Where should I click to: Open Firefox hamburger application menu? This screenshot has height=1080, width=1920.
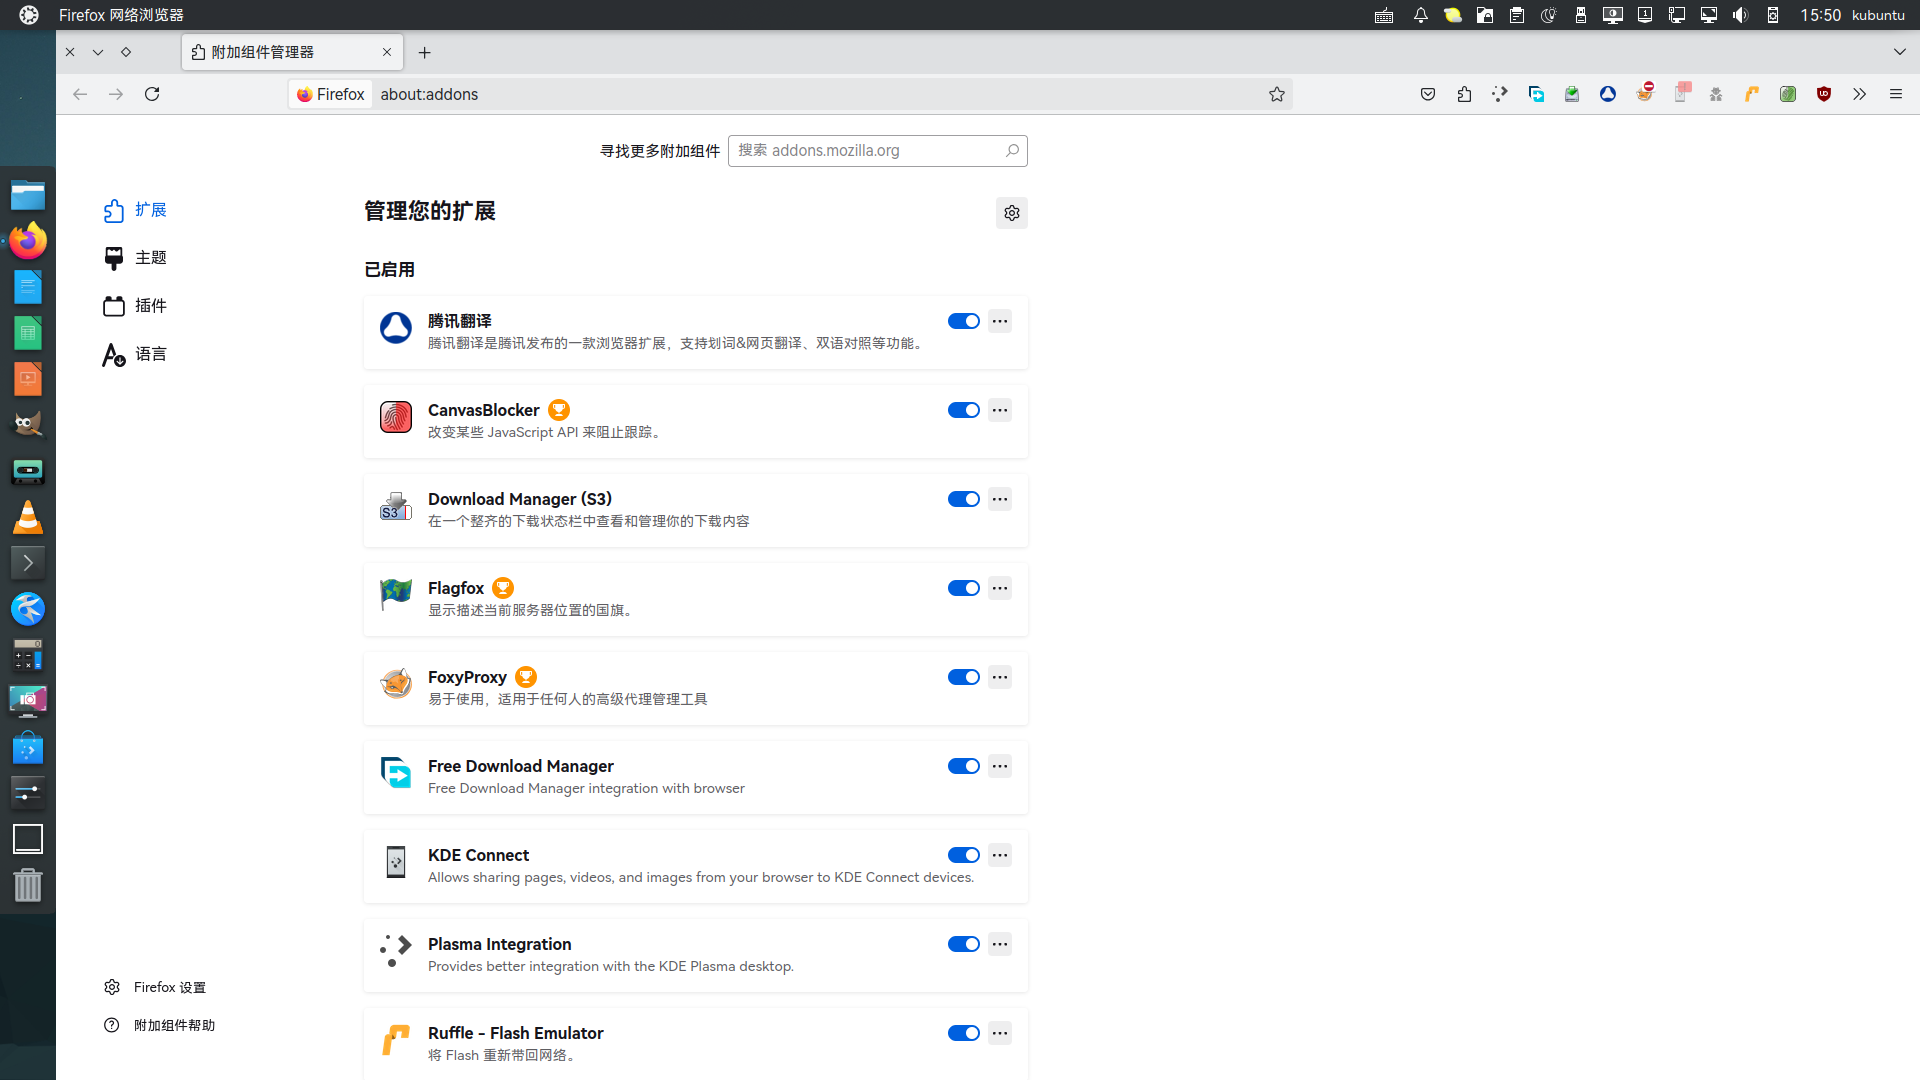tap(1895, 94)
